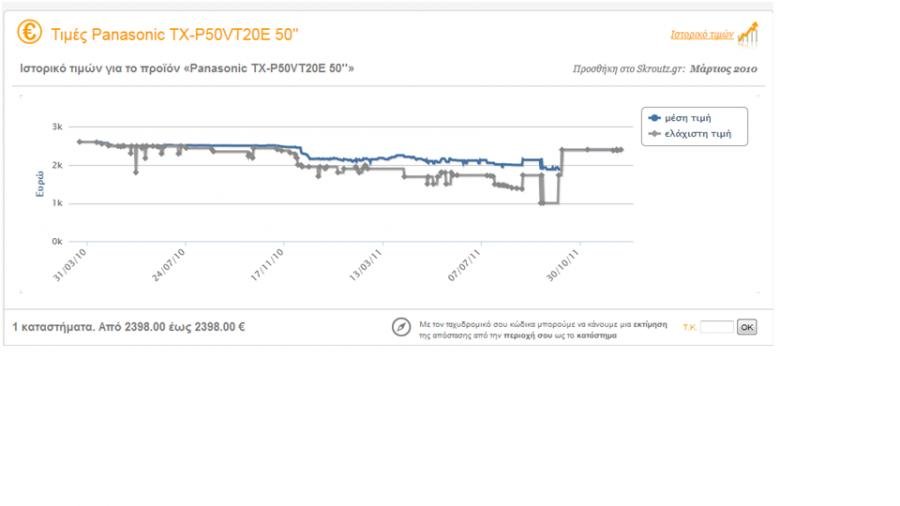Viewport: 900px width, 506px height.
Task: Click the Μάρτιος 2010 date text
Action: (723, 69)
